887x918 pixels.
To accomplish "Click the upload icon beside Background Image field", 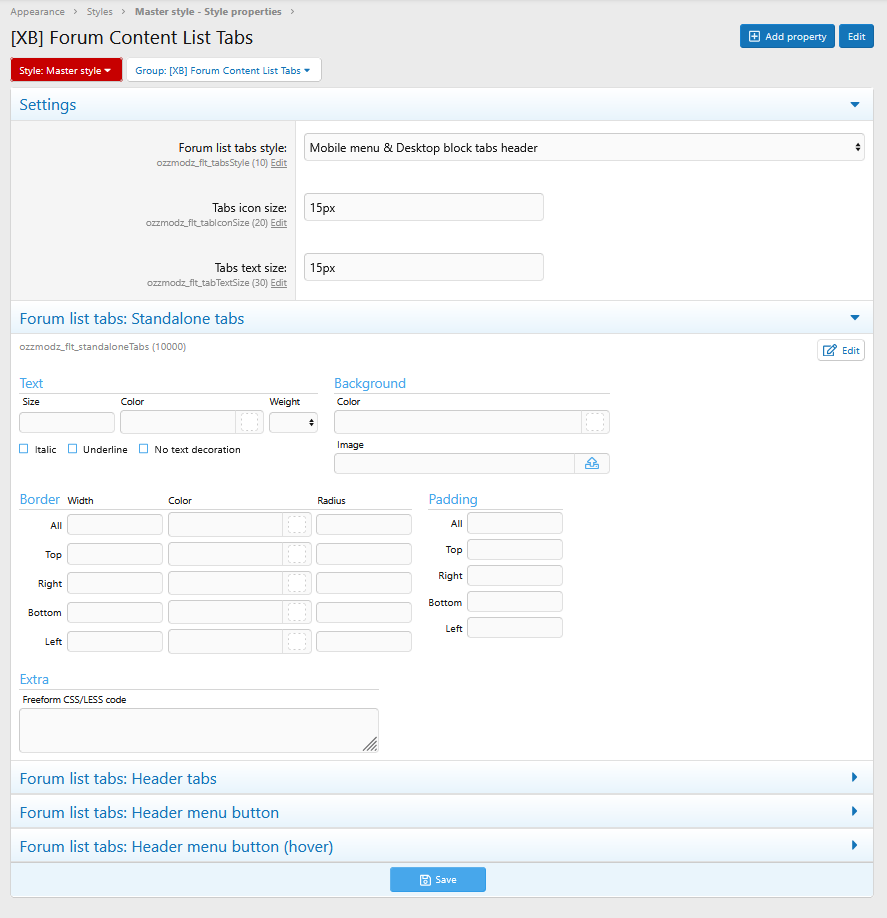I will pyautogui.click(x=592, y=463).
